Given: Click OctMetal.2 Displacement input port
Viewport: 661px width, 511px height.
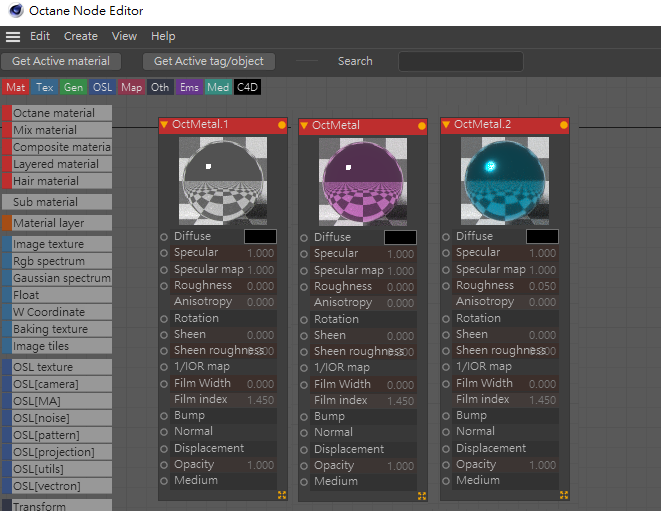Looking at the screenshot, I should click(x=446, y=449).
